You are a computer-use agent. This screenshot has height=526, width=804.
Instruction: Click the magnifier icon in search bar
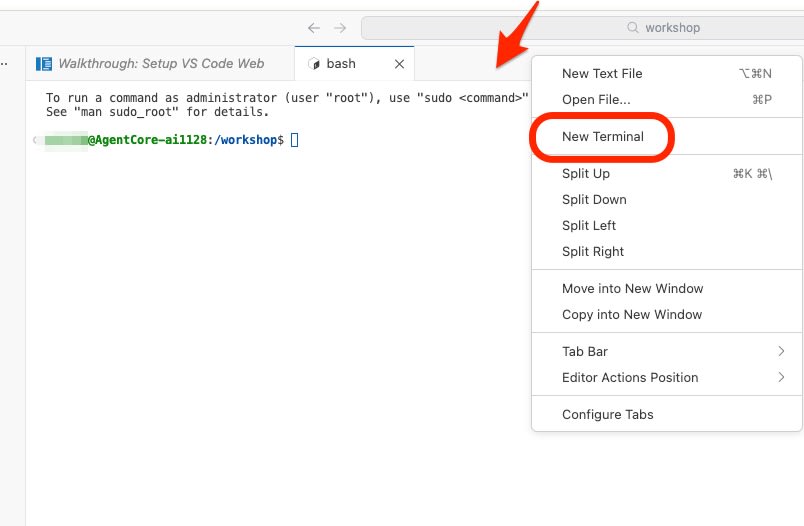(633, 28)
